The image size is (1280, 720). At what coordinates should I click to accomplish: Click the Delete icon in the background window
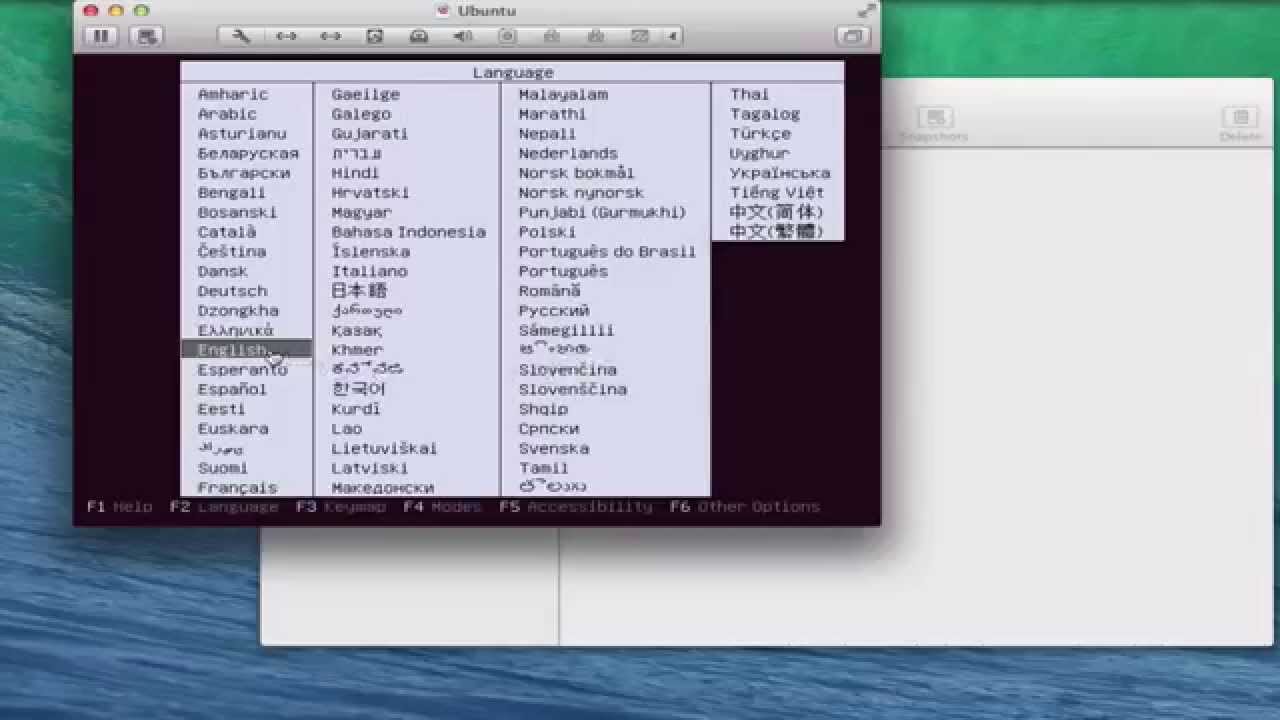tap(1240, 125)
